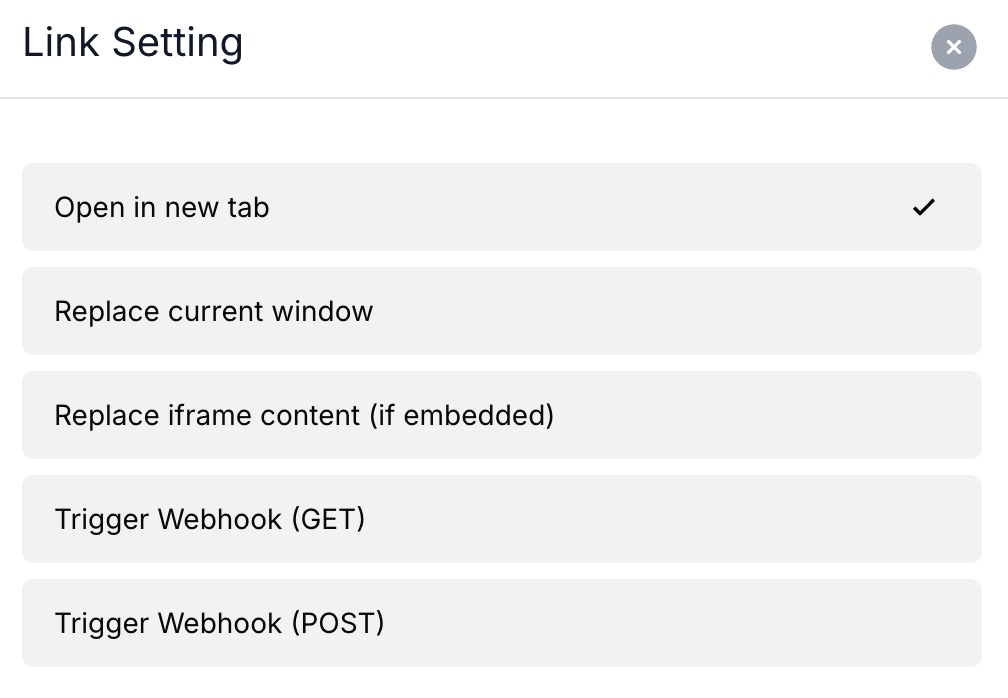Viewport: 1008px width, 698px height.
Task: Click the POST text in webhook option
Action: pos(338,624)
